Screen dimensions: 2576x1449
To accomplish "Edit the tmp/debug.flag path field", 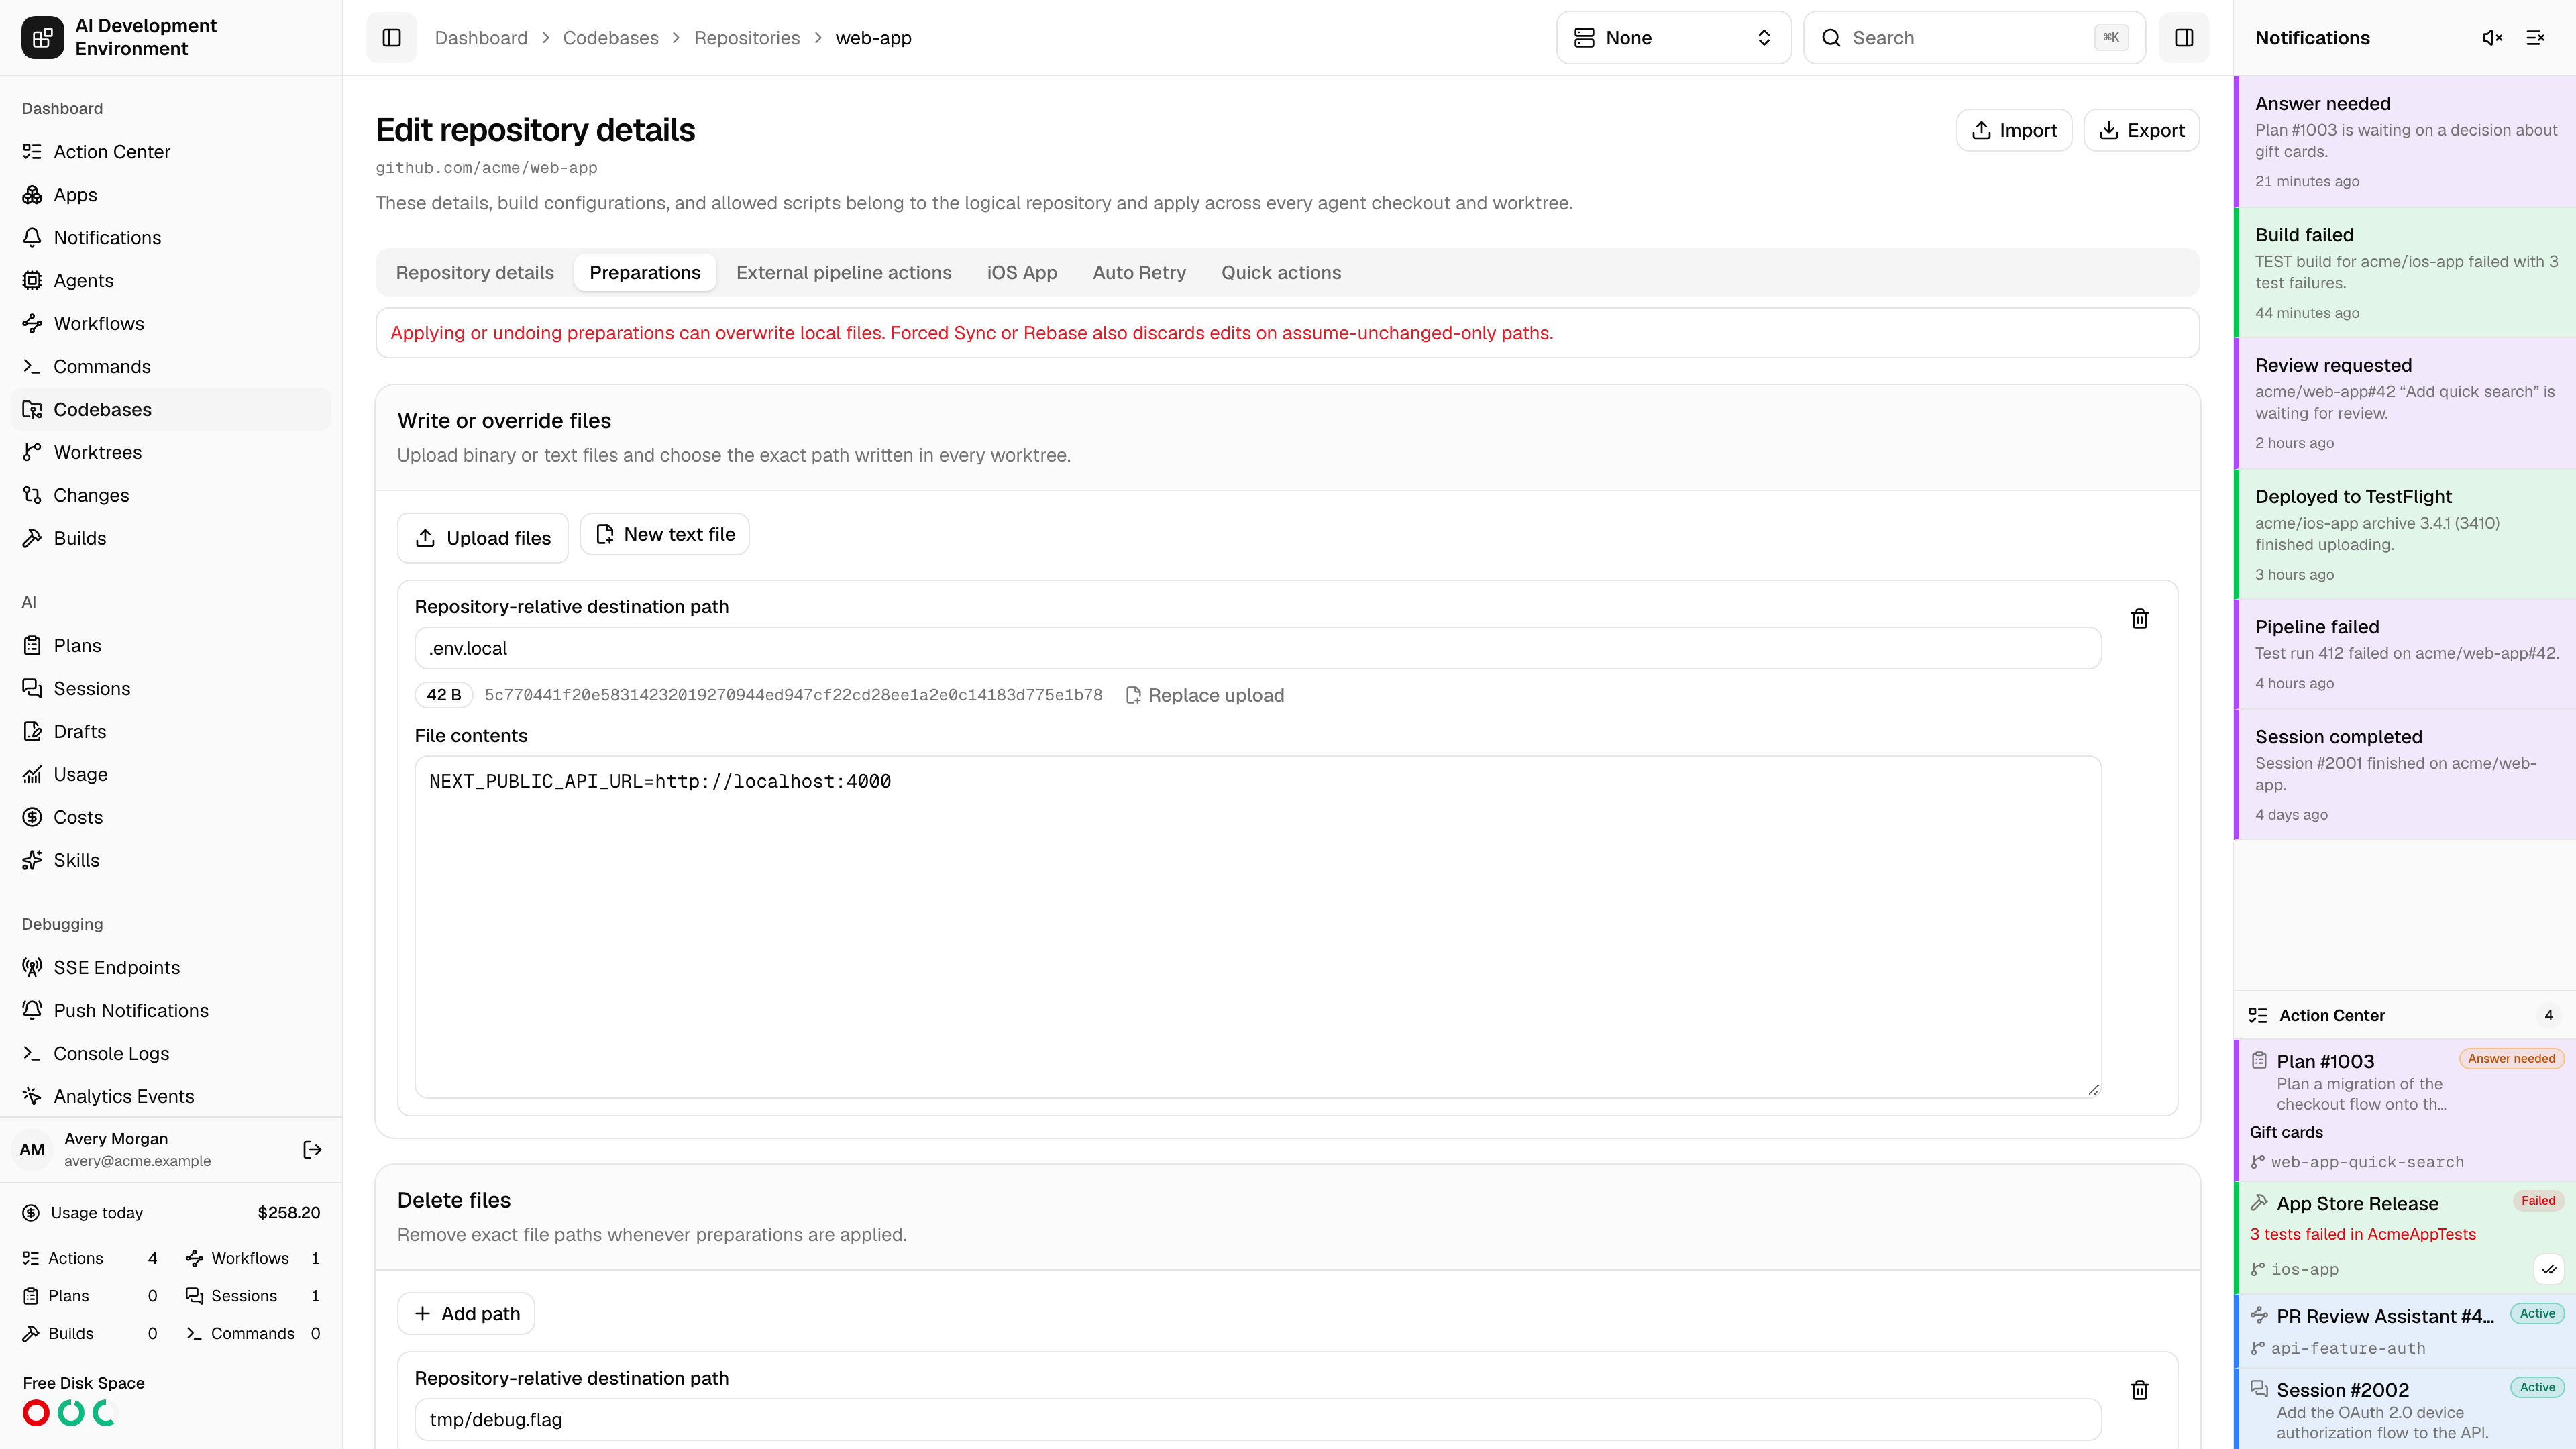I will 1258,1420.
